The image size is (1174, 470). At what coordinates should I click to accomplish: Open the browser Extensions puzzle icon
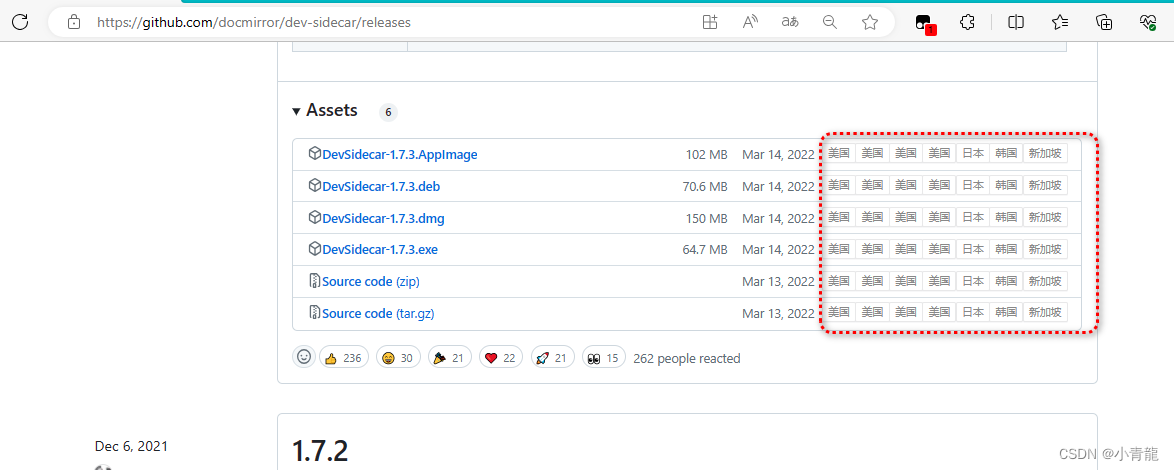(x=967, y=22)
